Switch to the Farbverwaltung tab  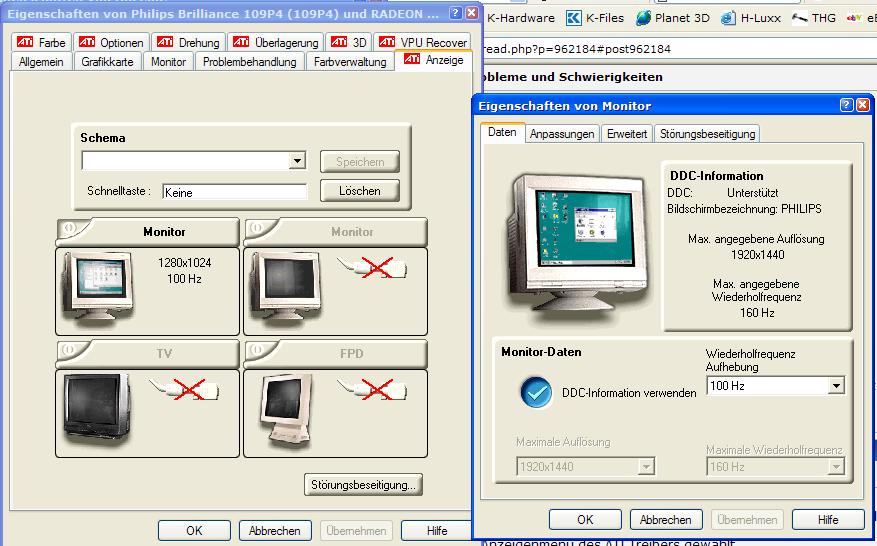tap(350, 62)
